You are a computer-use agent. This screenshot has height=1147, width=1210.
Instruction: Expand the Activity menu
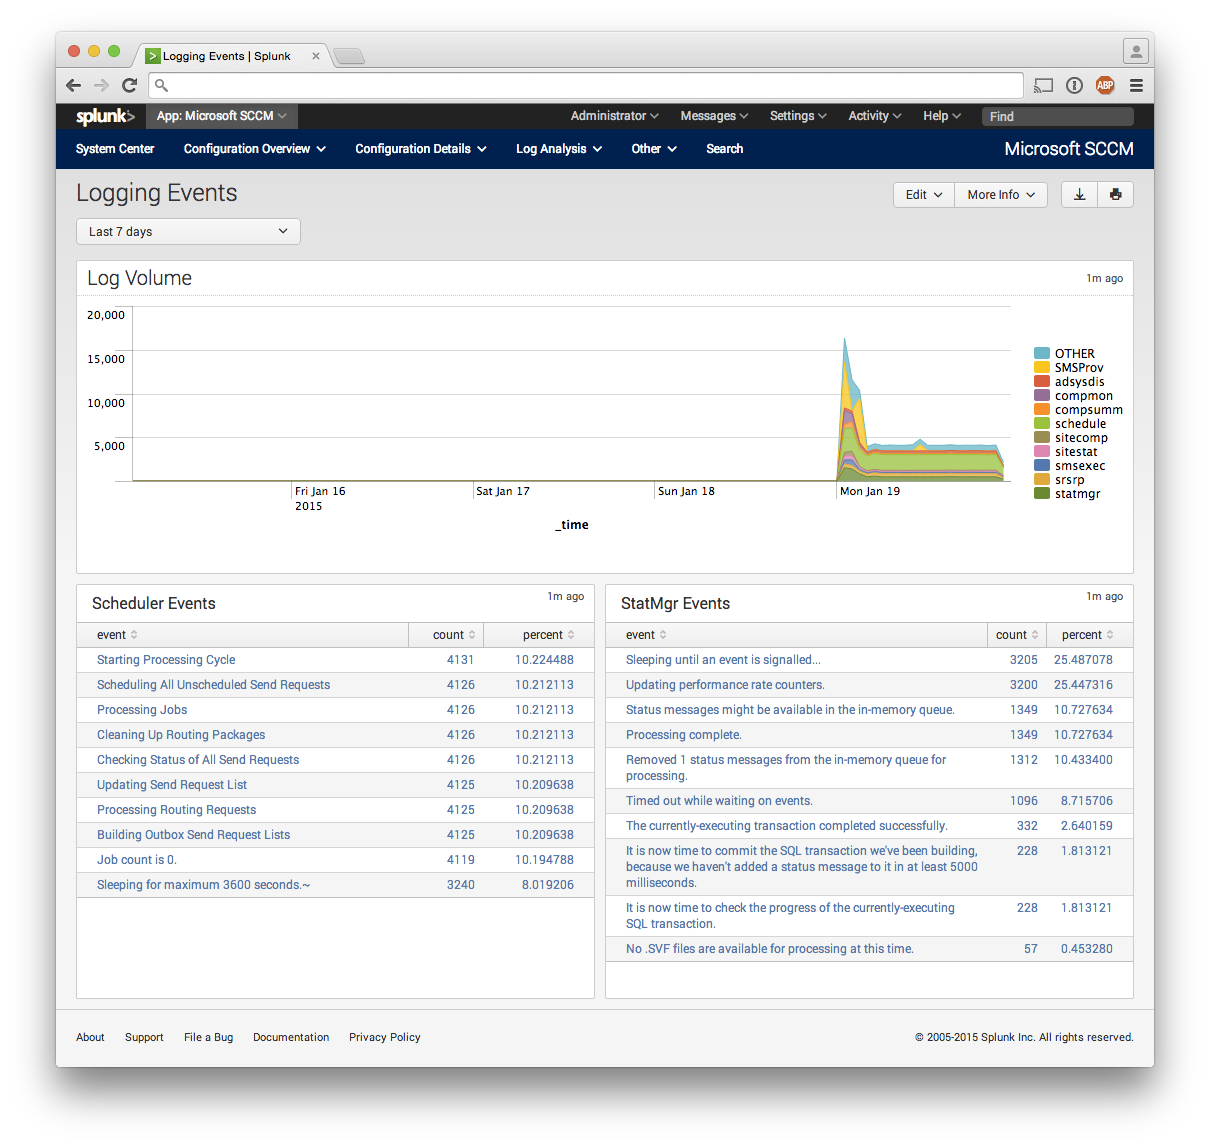(x=875, y=116)
